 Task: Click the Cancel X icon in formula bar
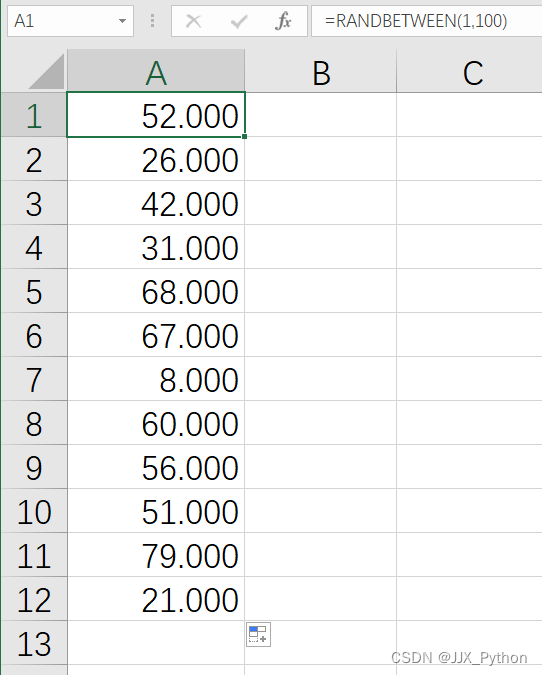point(193,21)
